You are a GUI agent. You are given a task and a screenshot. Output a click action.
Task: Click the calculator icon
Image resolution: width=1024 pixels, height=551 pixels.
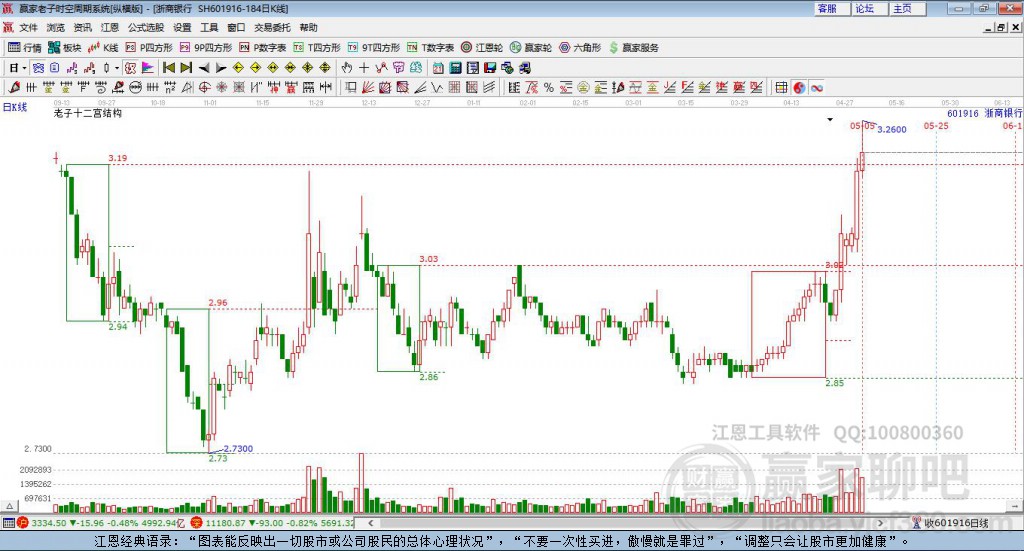(455, 68)
